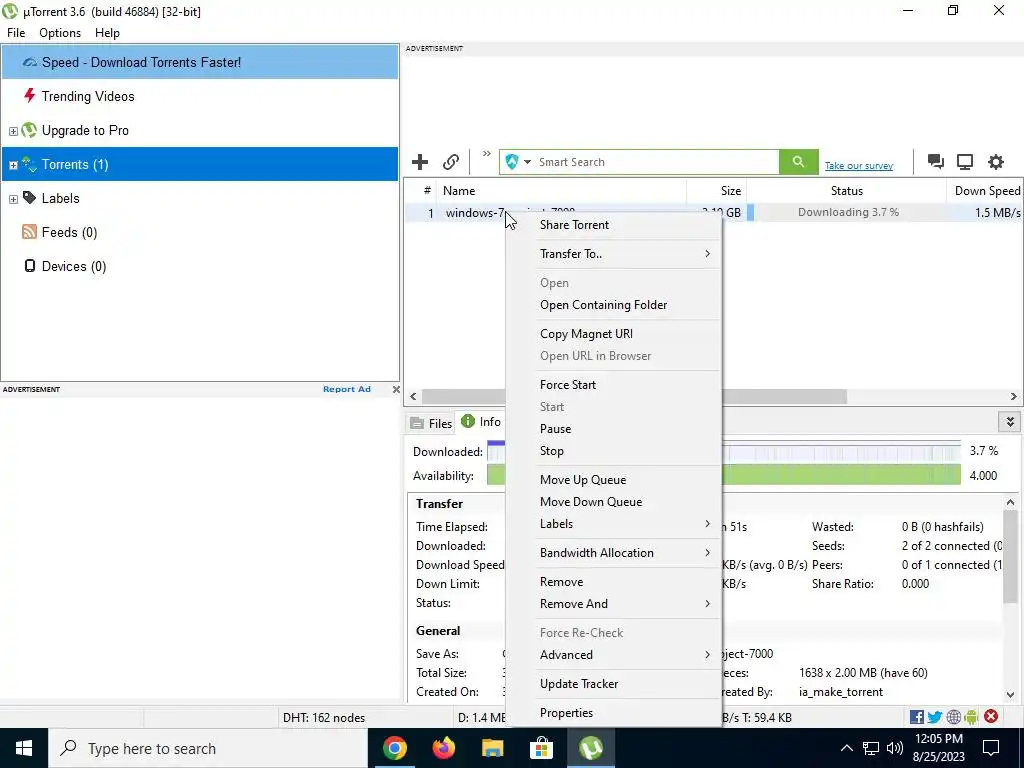This screenshot has height=768, width=1024.
Task: Show hidden system tray icons
Action: (846, 748)
